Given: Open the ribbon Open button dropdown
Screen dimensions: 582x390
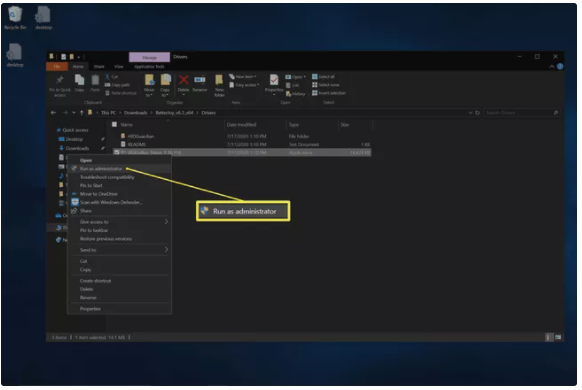Looking at the screenshot, I should tap(304, 77).
